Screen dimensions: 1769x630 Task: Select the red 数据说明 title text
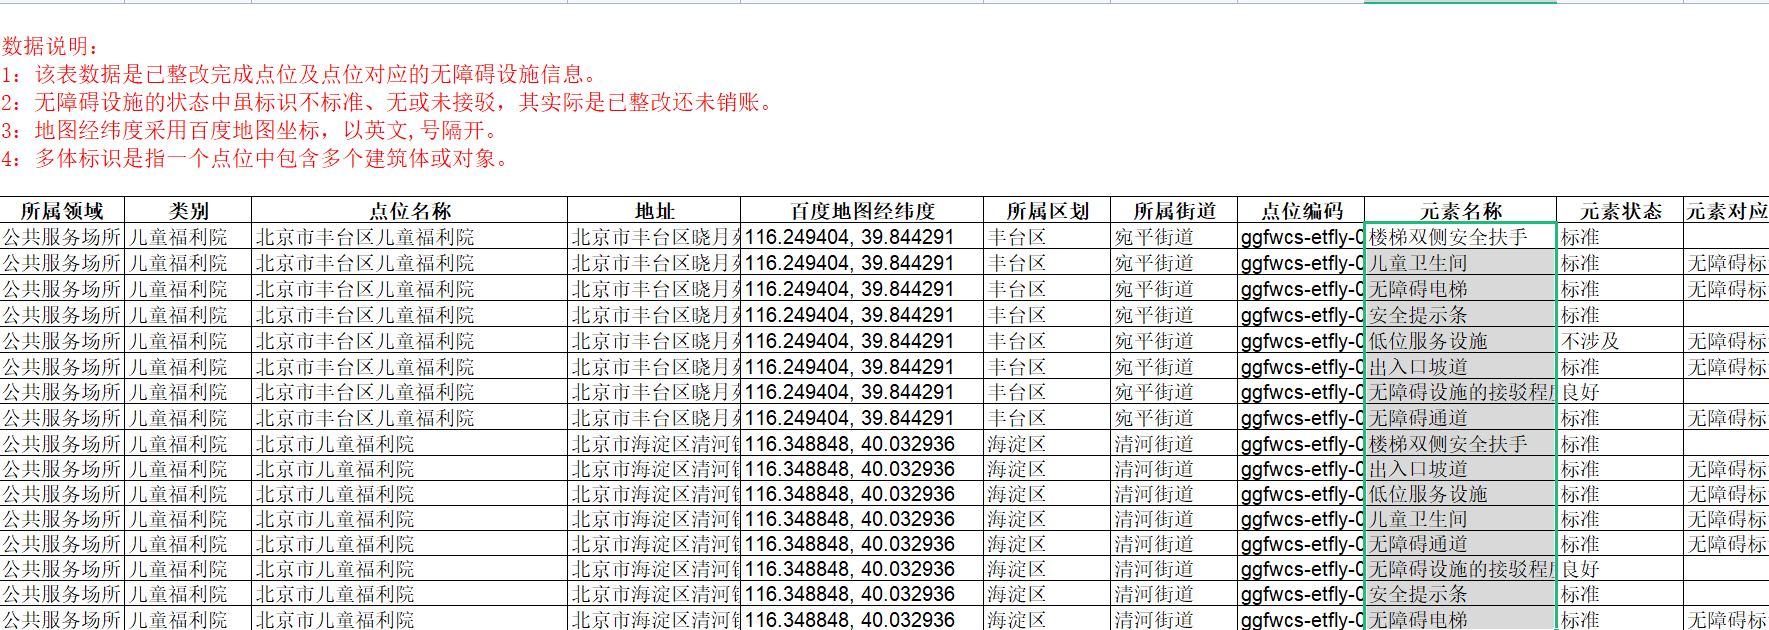point(50,46)
